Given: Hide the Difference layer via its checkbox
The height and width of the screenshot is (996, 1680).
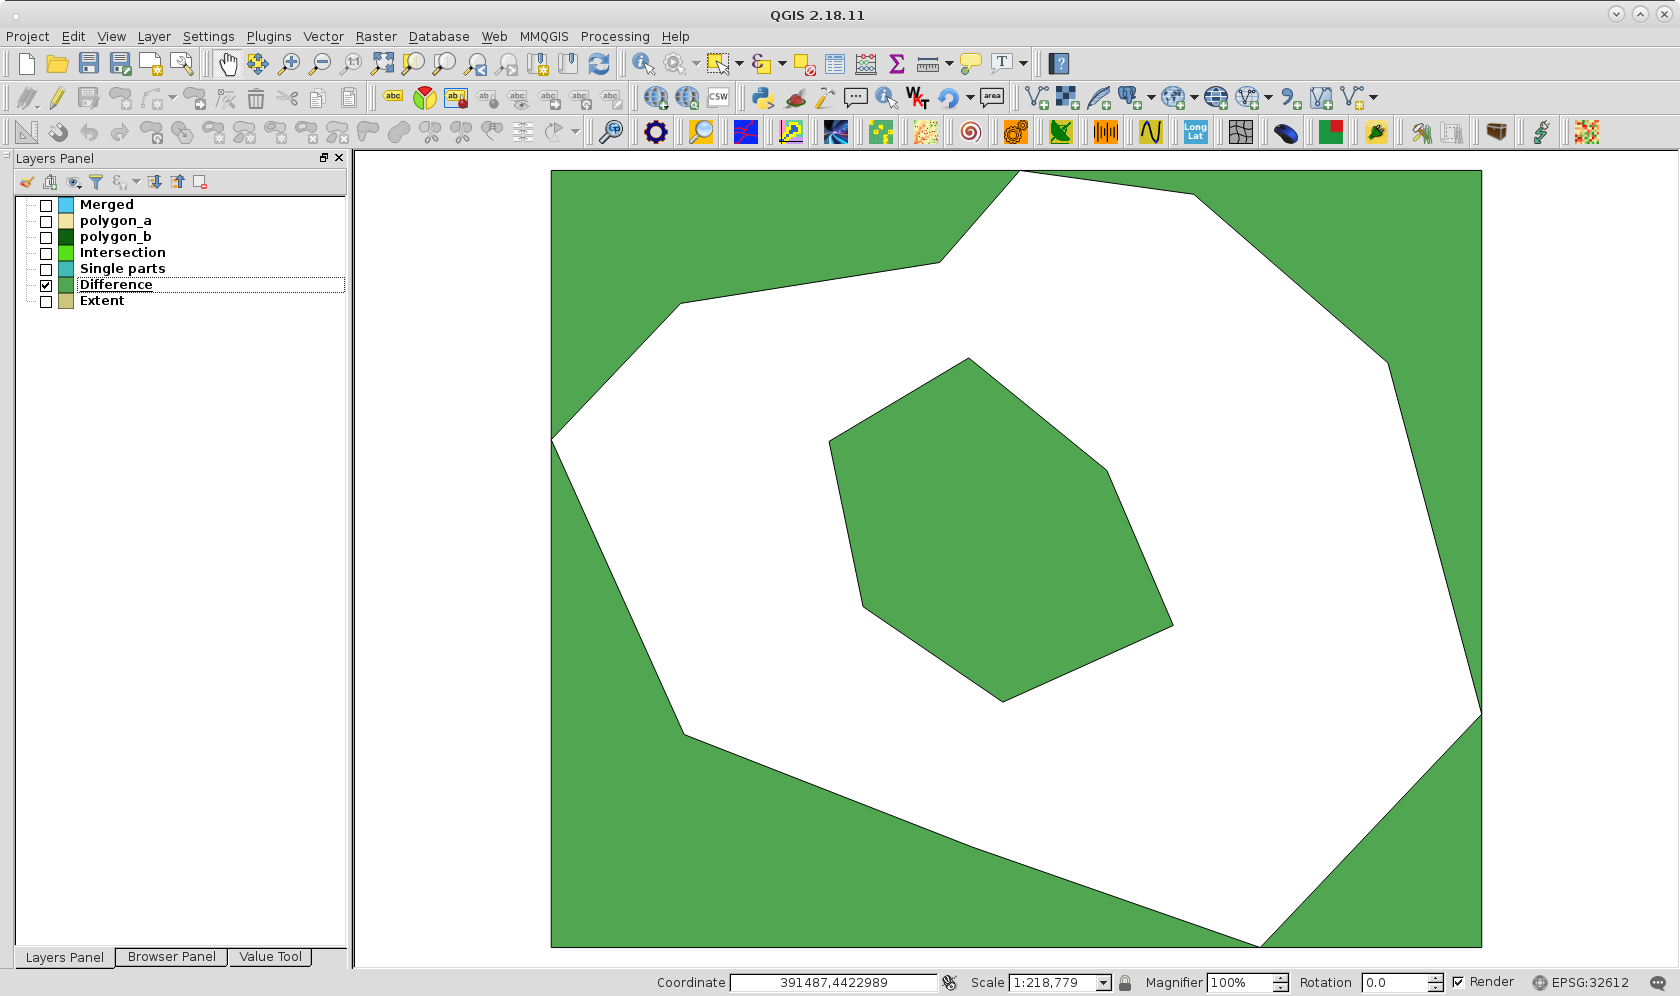Looking at the screenshot, I should coord(46,286).
